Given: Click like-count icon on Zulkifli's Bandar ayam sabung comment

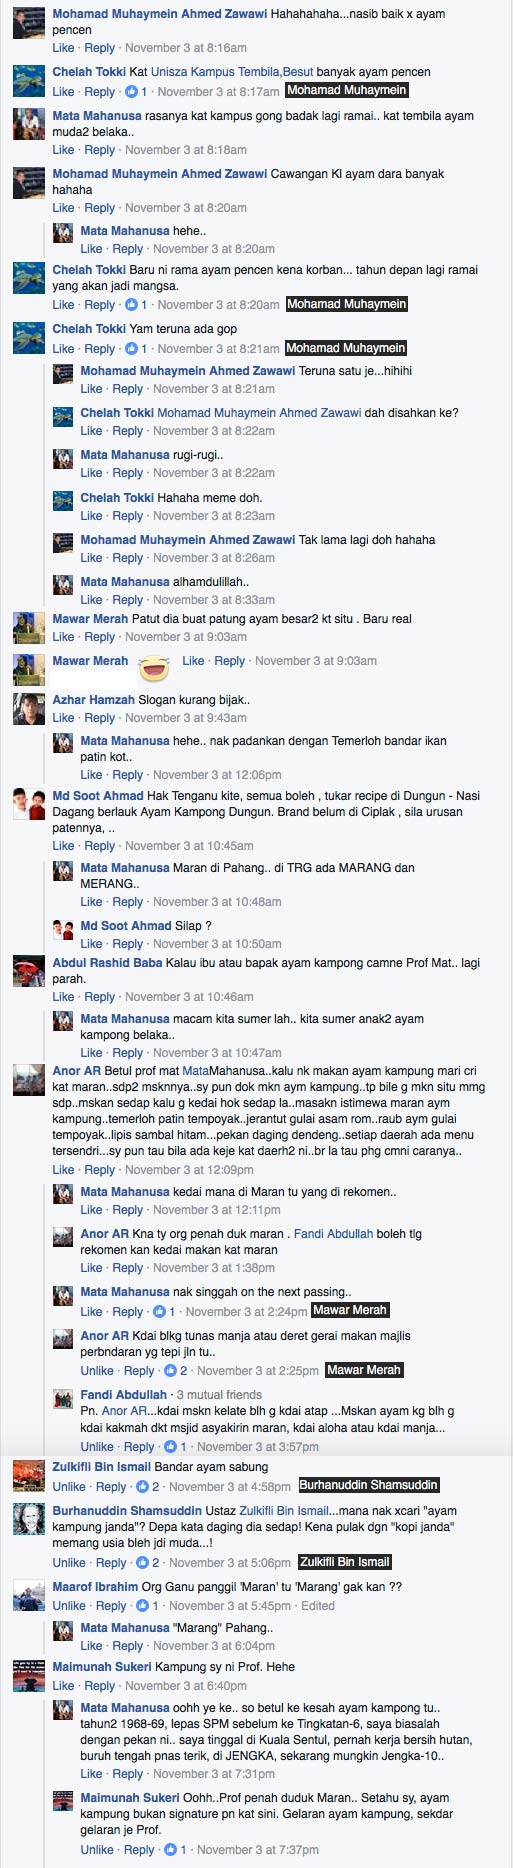Looking at the screenshot, I should [x=143, y=1487].
